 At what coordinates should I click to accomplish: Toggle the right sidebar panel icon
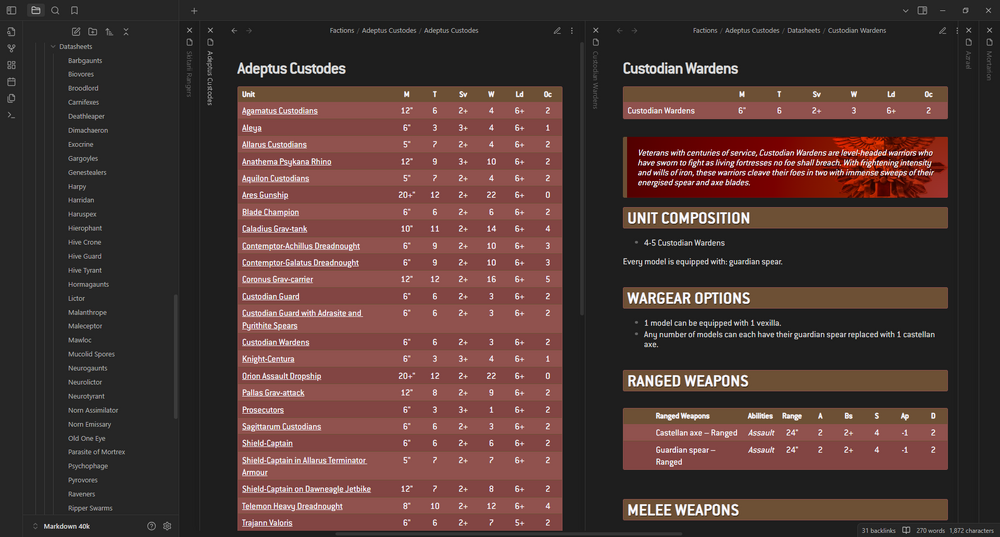pos(922,10)
